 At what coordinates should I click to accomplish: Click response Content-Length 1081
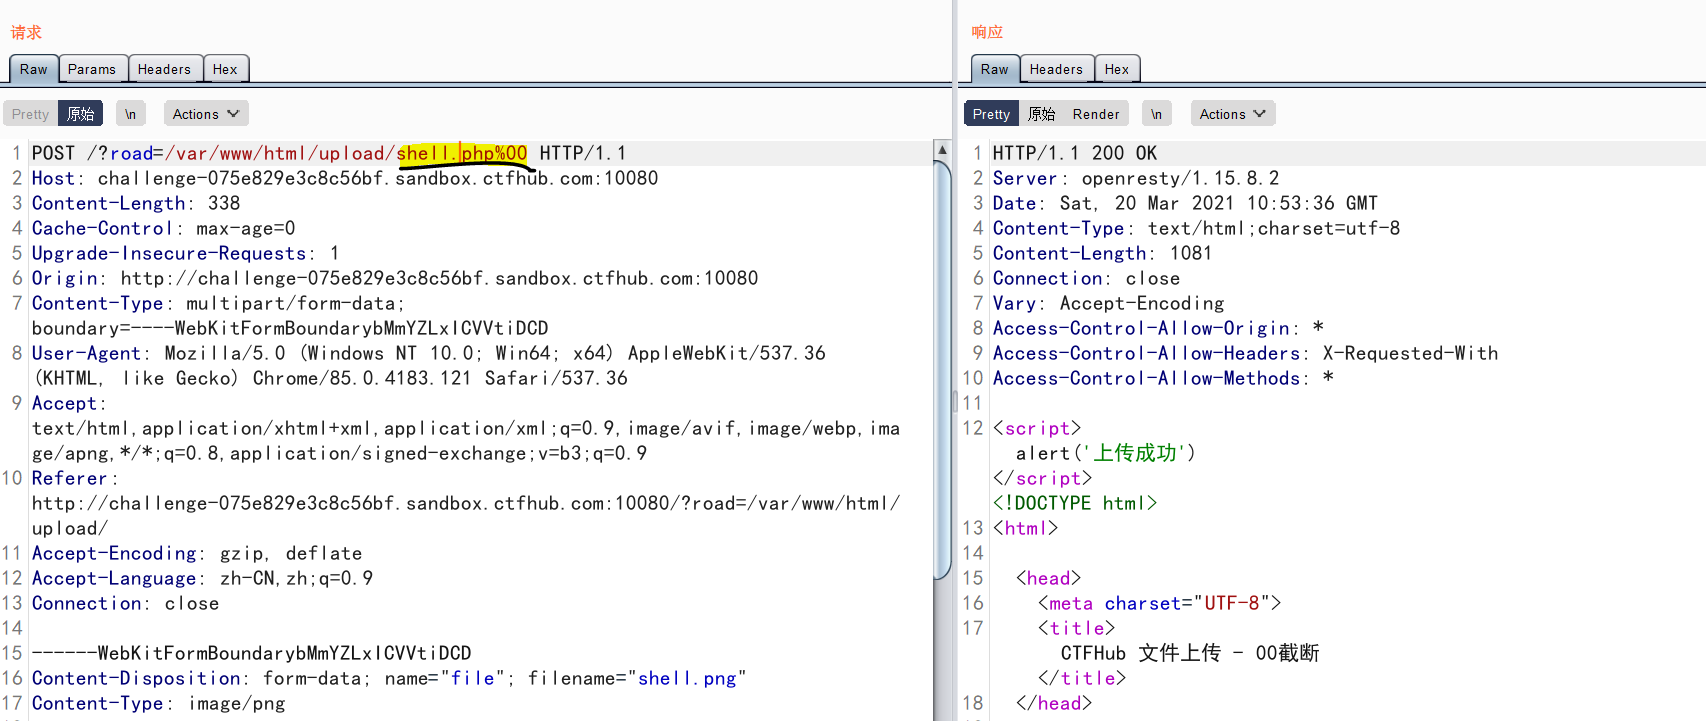[1102, 253]
